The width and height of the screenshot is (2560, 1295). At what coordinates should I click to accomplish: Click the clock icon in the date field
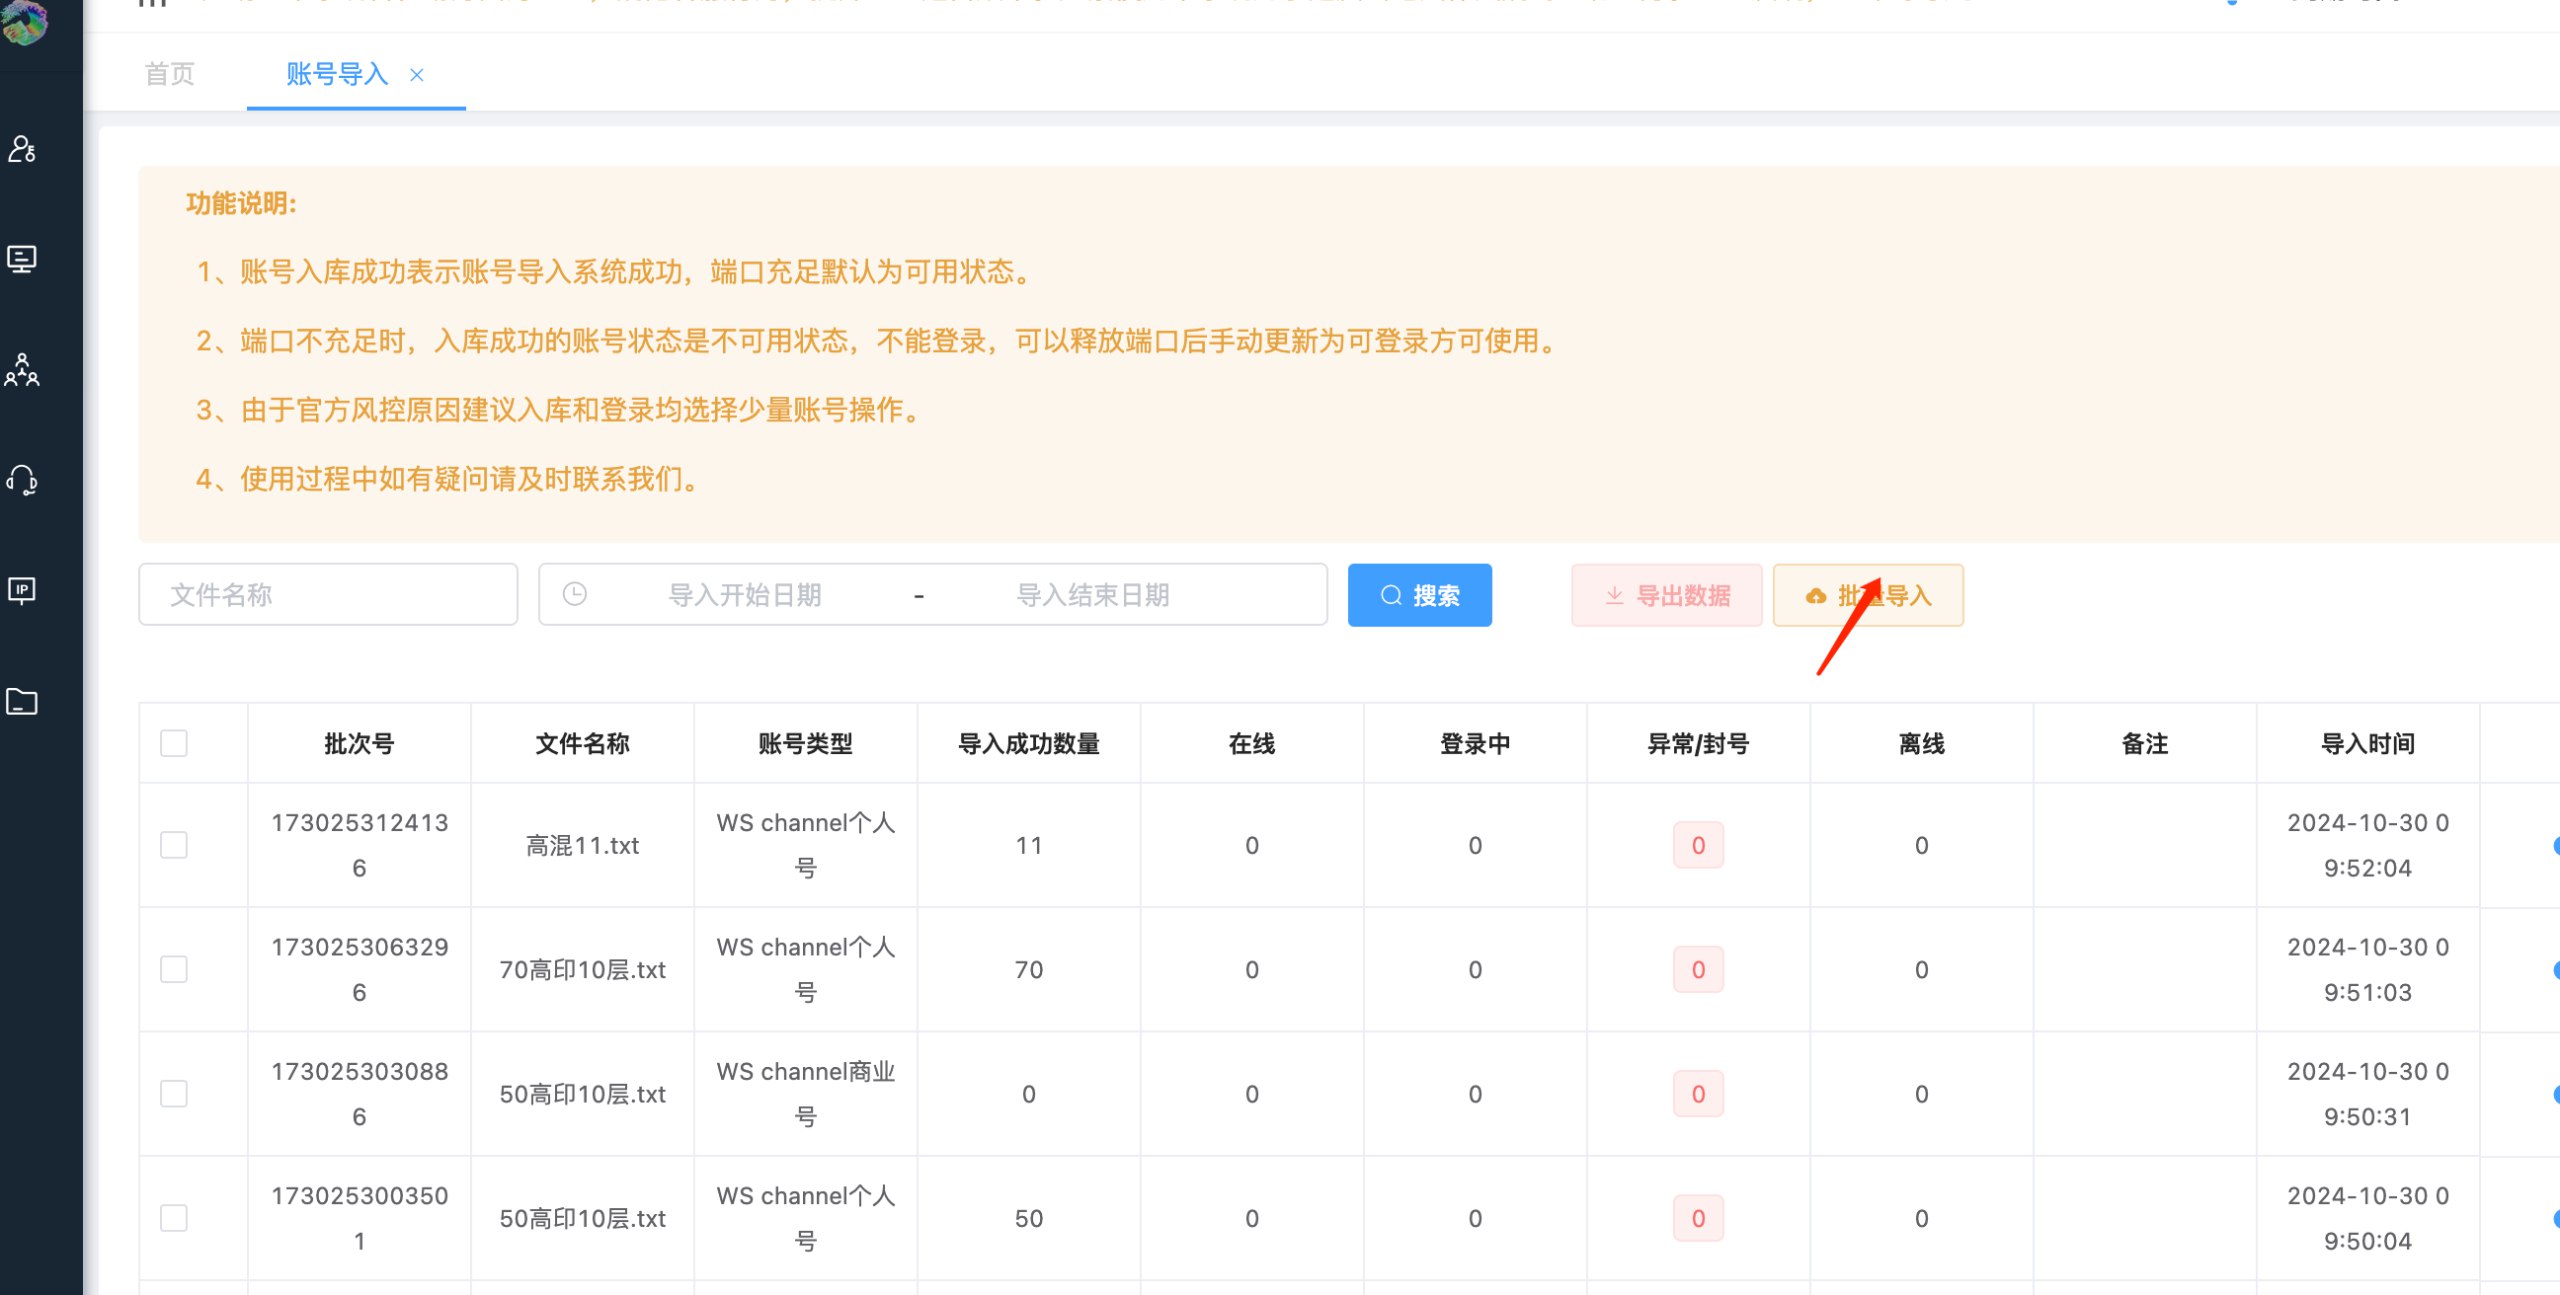(x=575, y=595)
